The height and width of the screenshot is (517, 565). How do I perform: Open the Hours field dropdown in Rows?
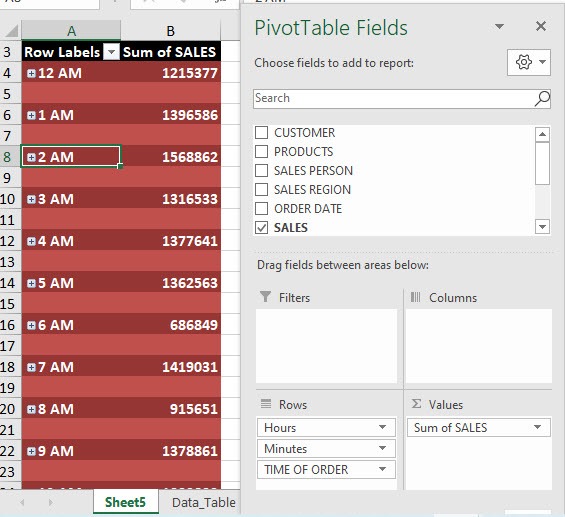[382, 427]
